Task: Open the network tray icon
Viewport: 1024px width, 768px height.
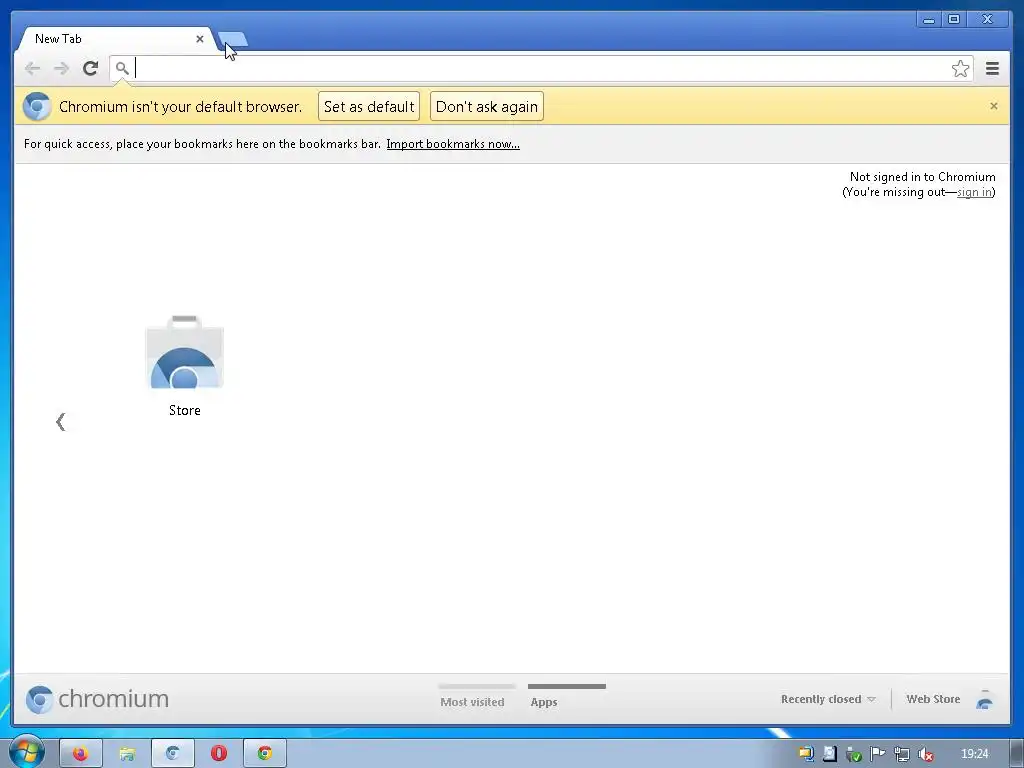Action: (901, 754)
